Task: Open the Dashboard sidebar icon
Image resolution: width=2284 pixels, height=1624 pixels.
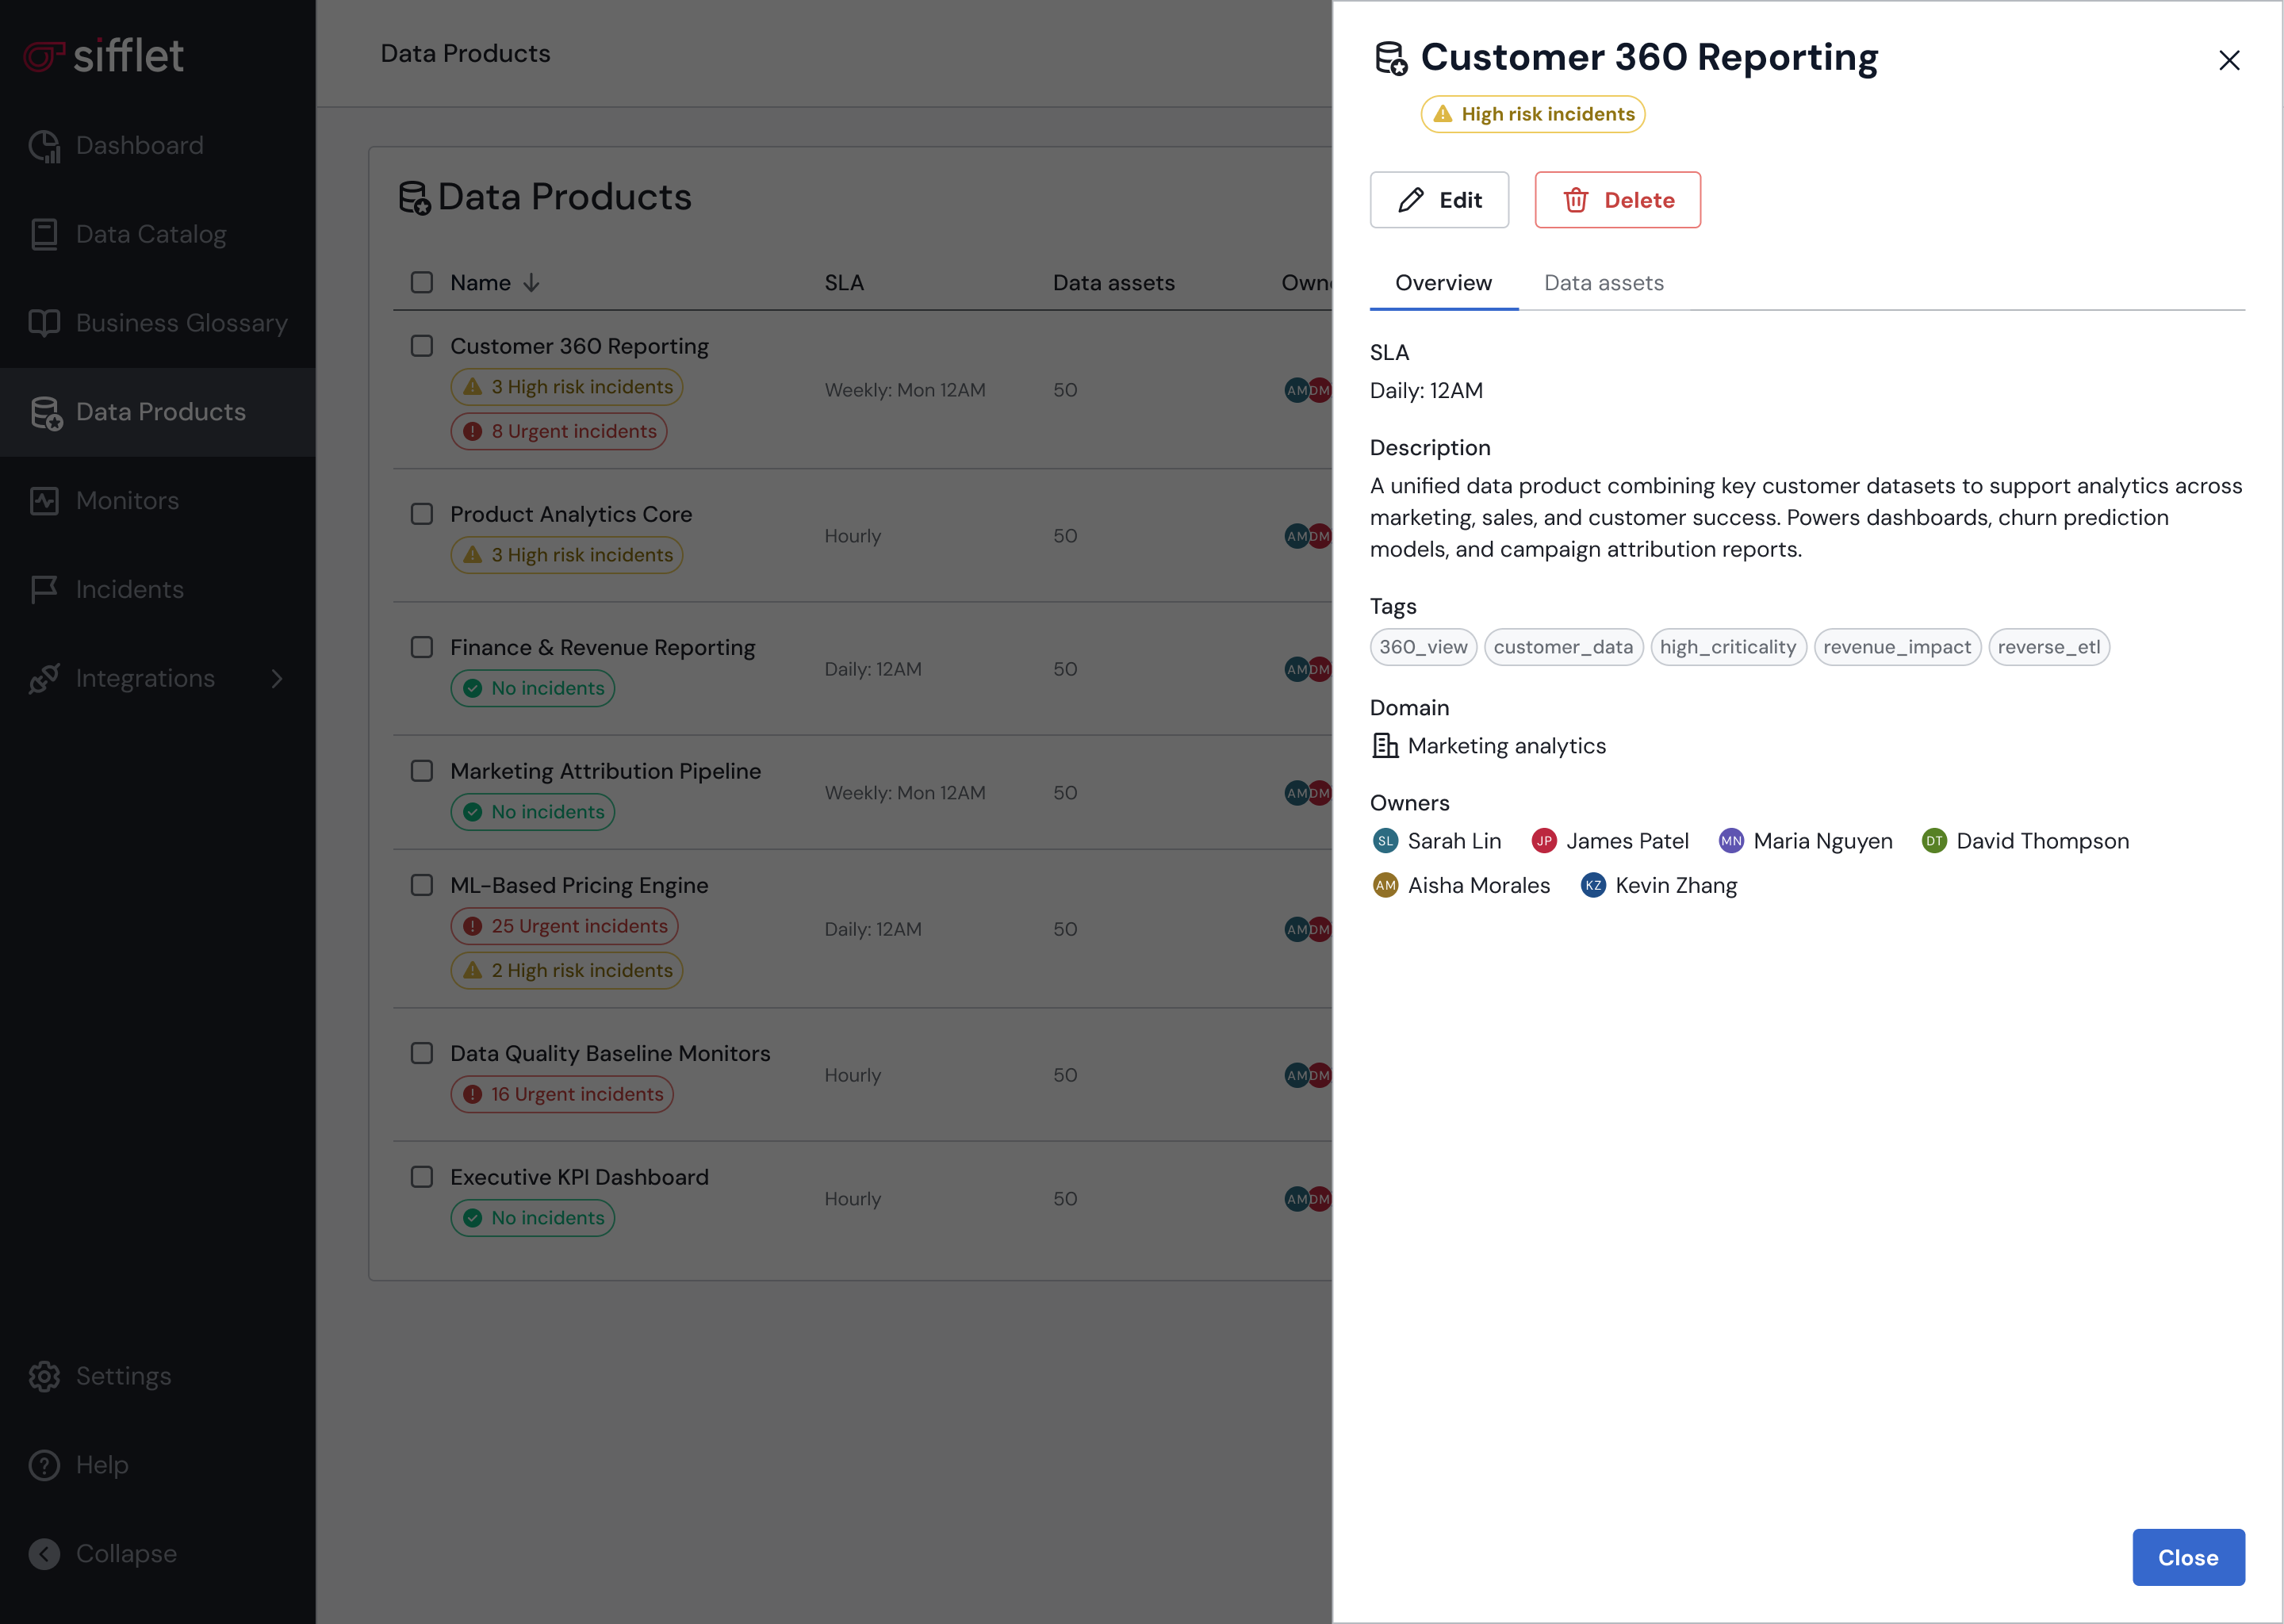Action: point(44,146)
